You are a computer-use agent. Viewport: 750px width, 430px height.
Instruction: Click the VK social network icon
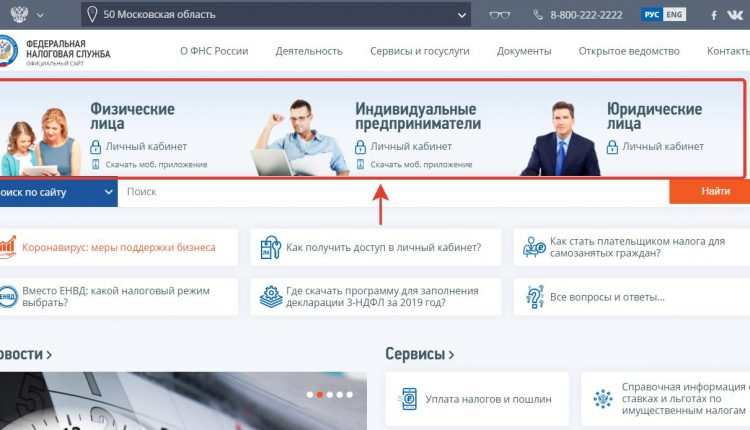pyautogui.click(x=735, y=15)
